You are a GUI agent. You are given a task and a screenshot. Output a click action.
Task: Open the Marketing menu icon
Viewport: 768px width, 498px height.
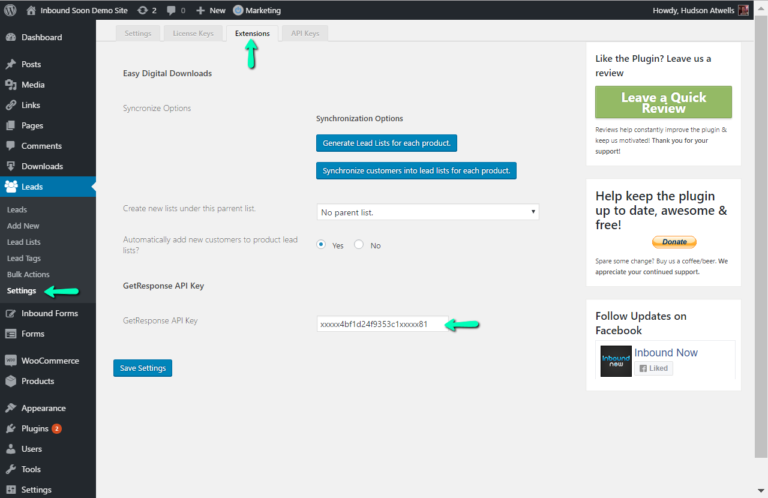(x=238, y=10)
